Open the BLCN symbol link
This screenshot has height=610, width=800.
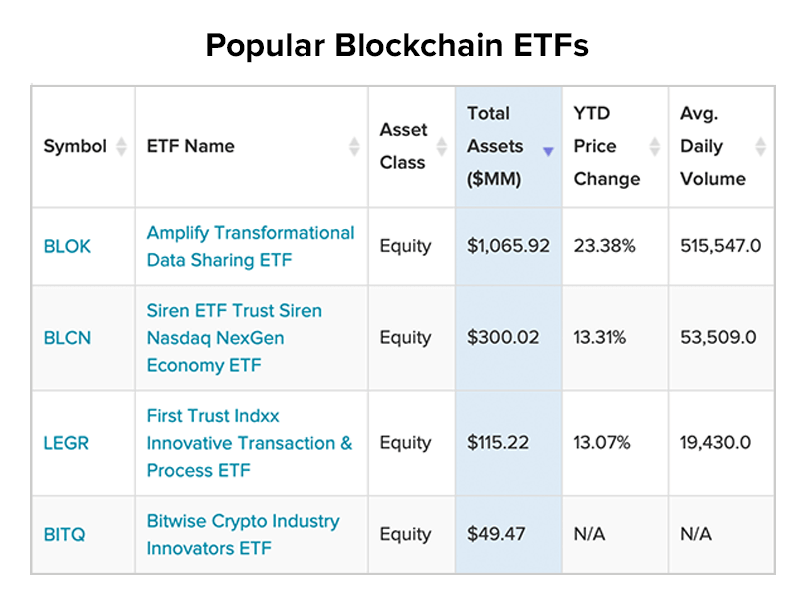point(67,338)
